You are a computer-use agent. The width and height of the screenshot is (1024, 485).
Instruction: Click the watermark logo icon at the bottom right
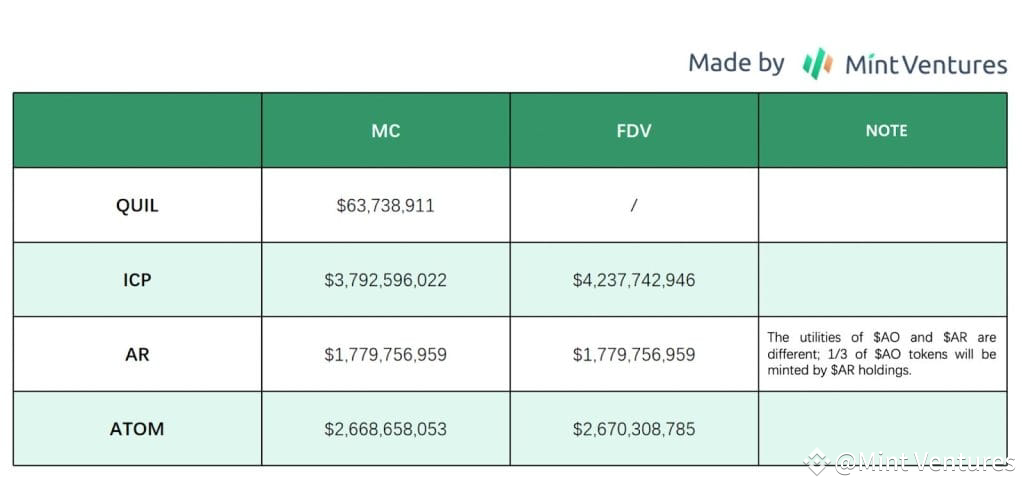click(x=819, y=462)
